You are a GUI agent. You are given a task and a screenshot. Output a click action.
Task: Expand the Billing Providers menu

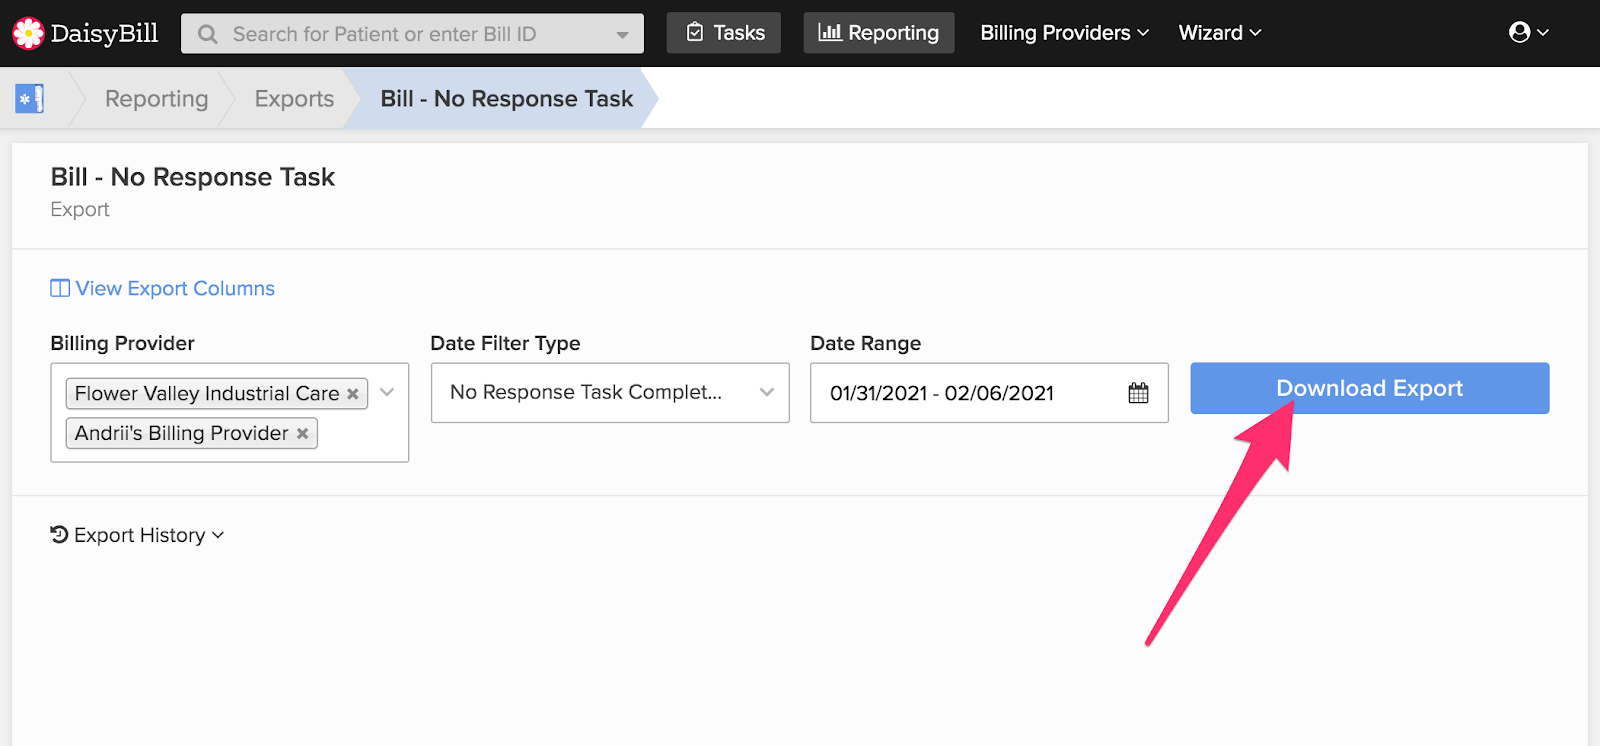coord(1064,33)
